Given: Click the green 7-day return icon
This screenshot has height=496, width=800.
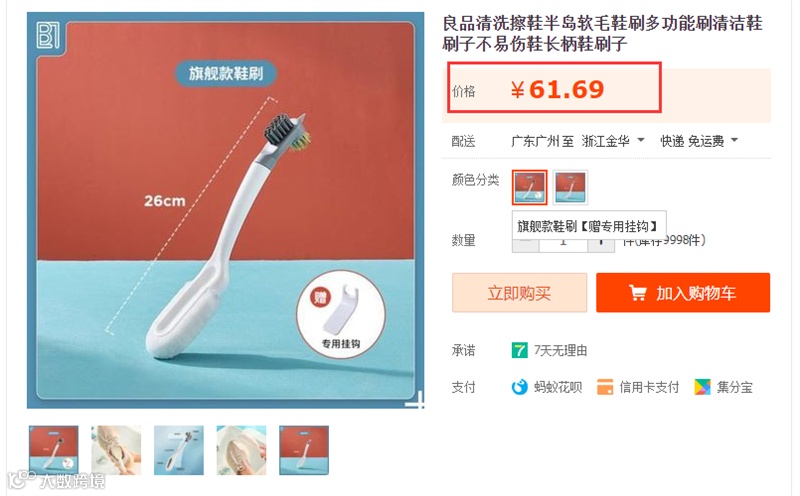Looking at the screenshot, I should [x=519, y=350].
